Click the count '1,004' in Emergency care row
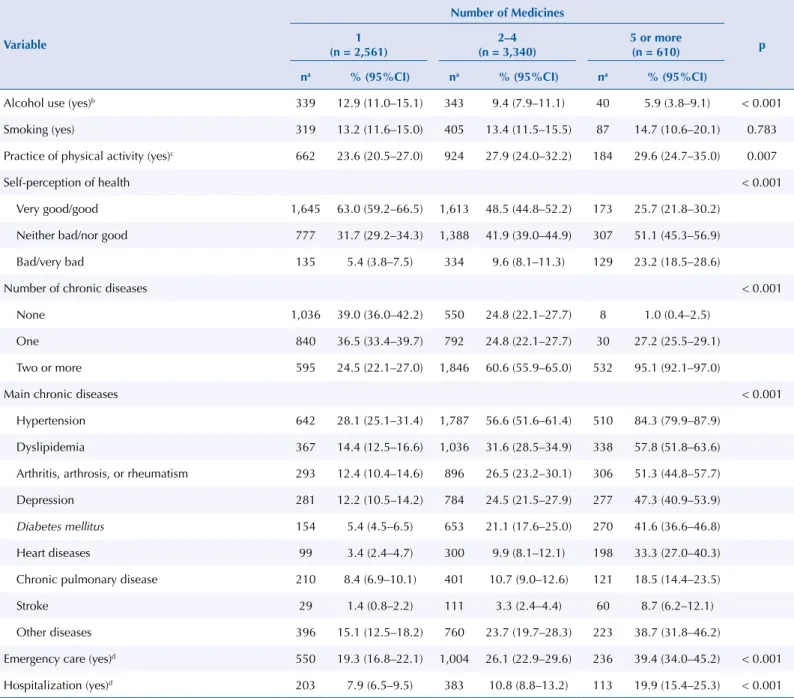Viewport: 794px width, 698px height. (x=454, y=659)
